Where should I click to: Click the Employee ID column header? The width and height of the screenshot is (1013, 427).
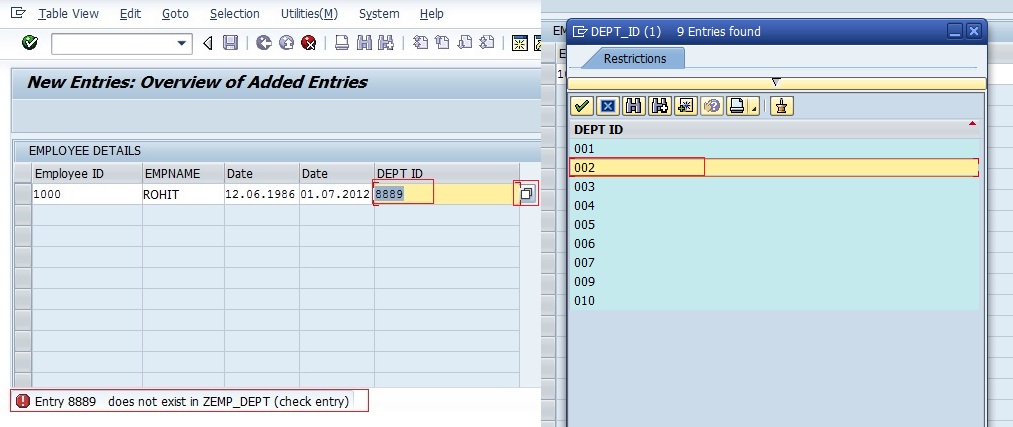click(87, 174)
